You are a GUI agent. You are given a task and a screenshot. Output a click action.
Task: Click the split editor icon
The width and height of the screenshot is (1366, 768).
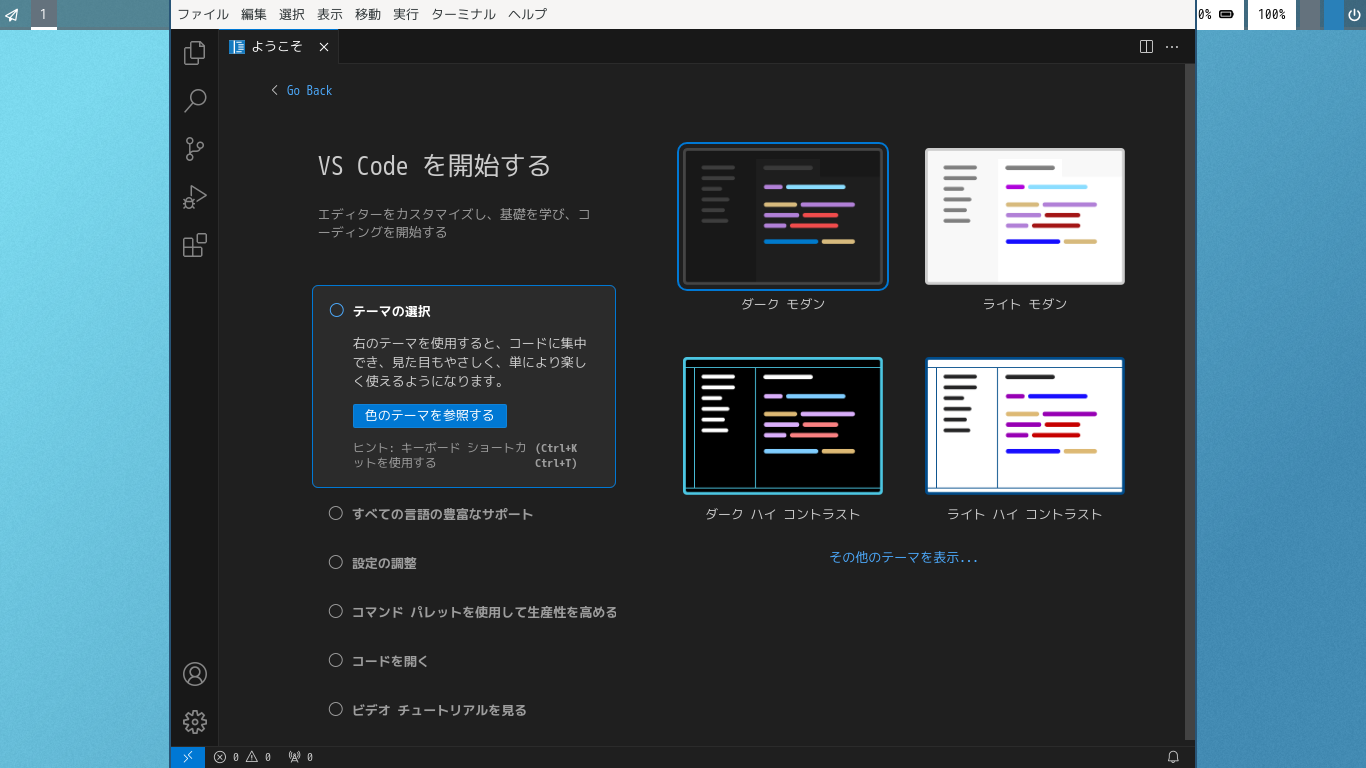click(x=1147, y=46)
